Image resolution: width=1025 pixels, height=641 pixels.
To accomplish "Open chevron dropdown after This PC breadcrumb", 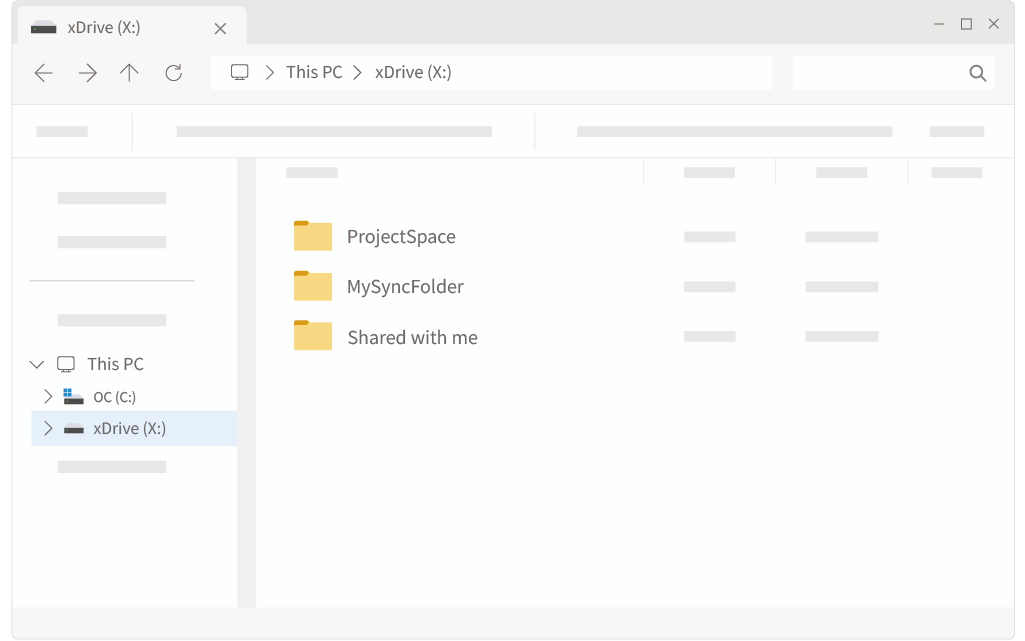I will (x=358, y=73).
